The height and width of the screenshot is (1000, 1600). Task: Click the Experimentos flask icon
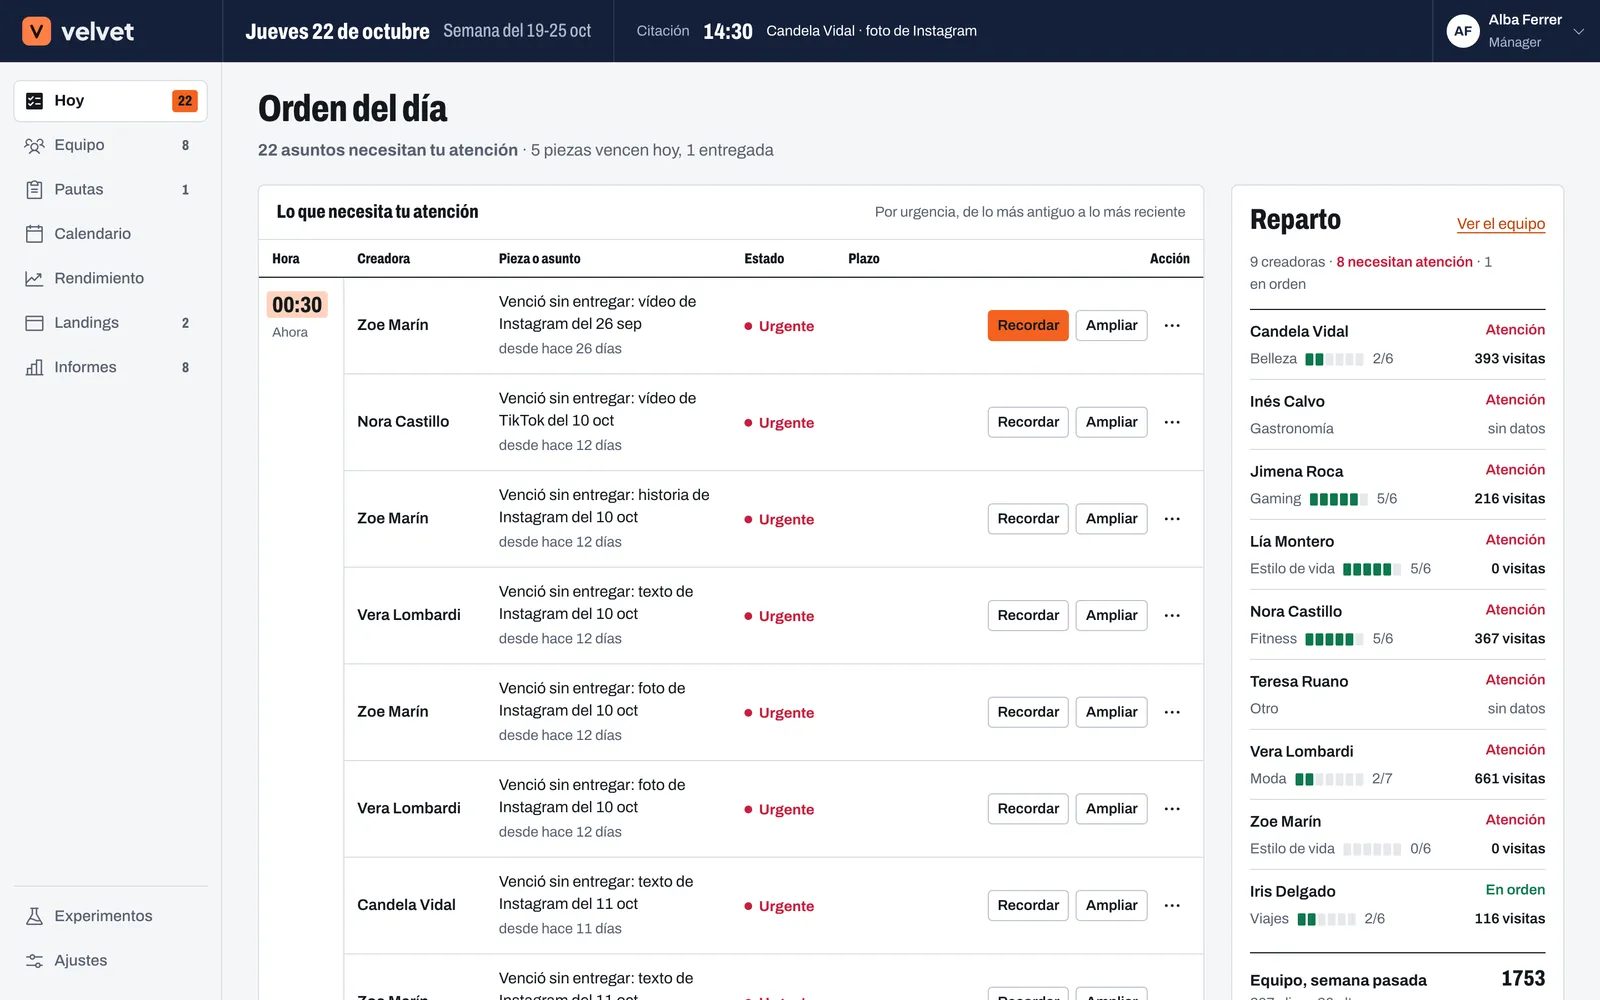34,916
